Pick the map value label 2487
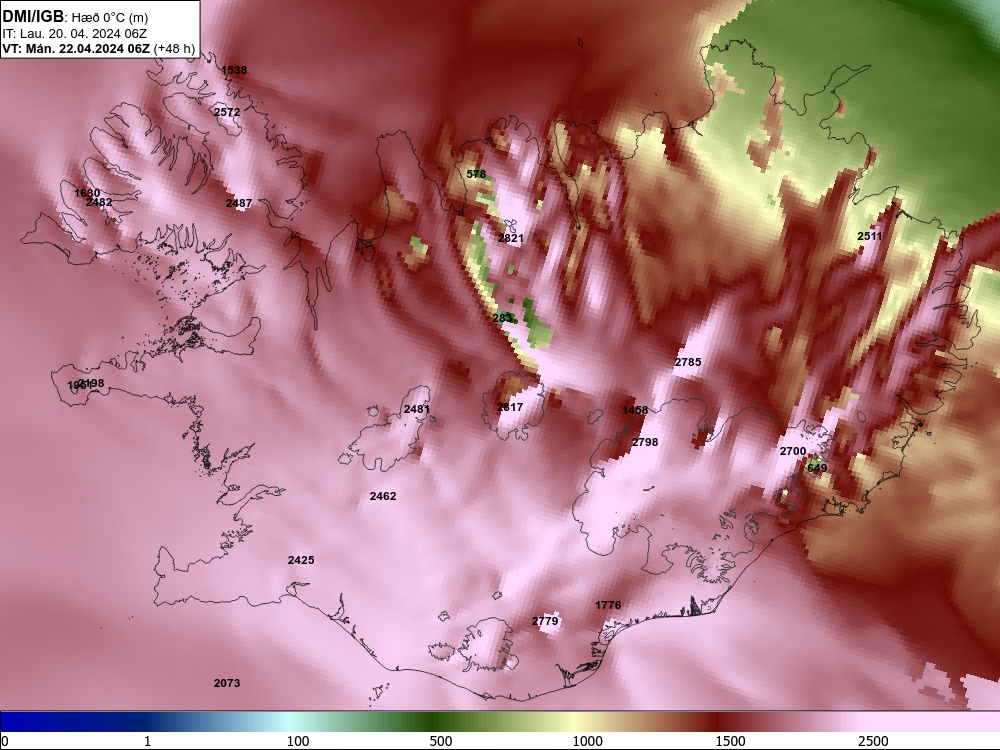Image resolution: width=1000 pixels, height=750 pixels. (239, 203)
